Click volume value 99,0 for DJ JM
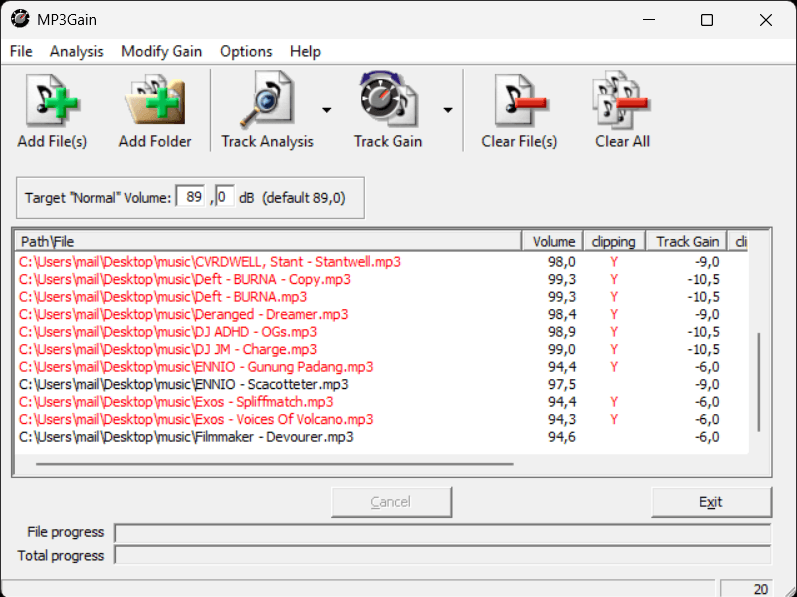Image resolution: width=797 pixels, height=597 pixels. 562,349
